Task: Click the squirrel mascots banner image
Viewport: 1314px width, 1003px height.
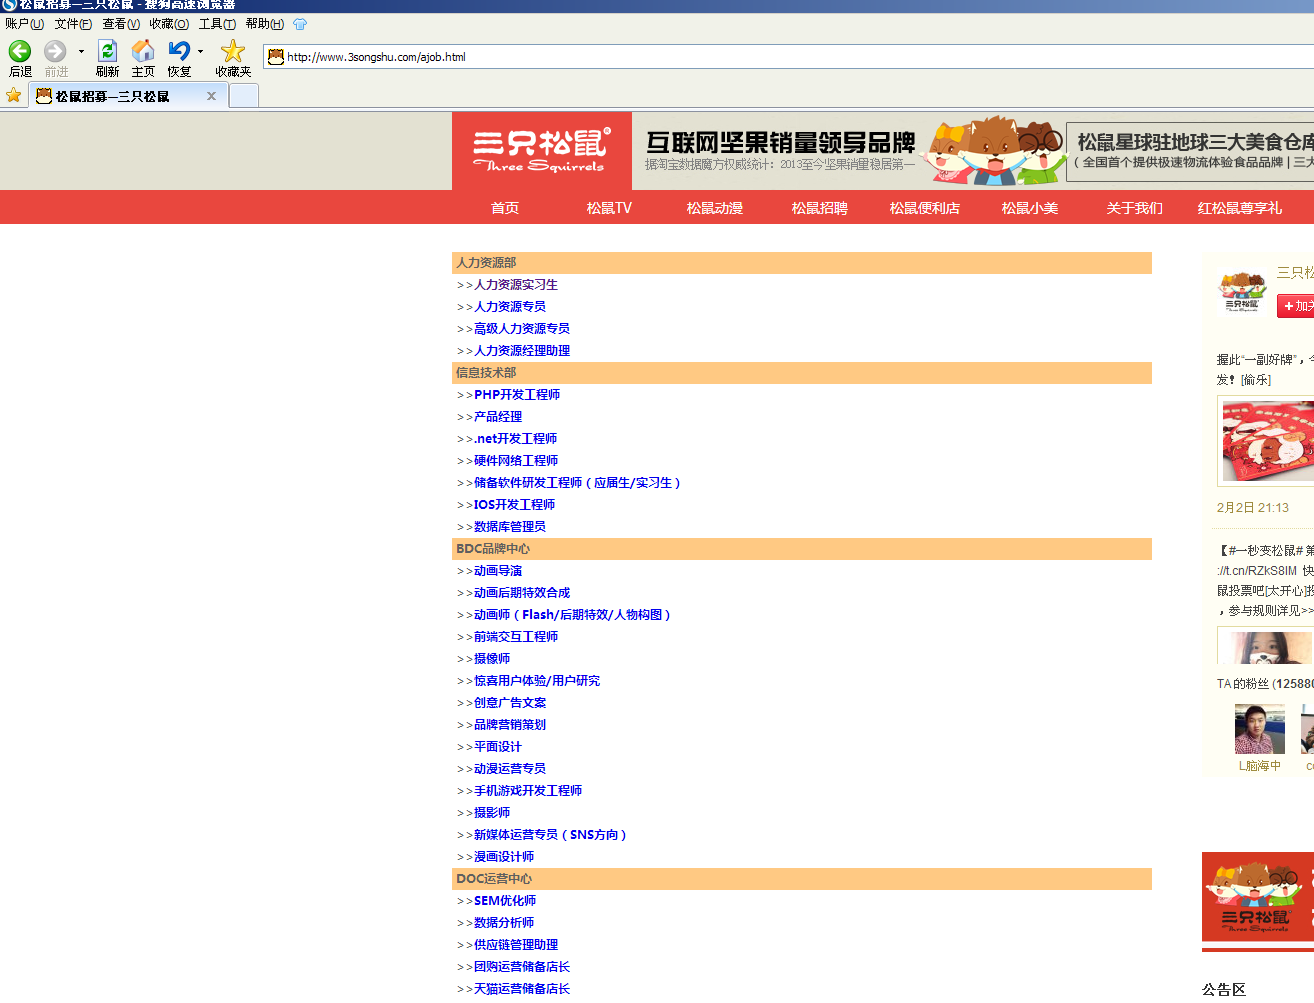Action: pyautogui.click(x=993, y=150)
